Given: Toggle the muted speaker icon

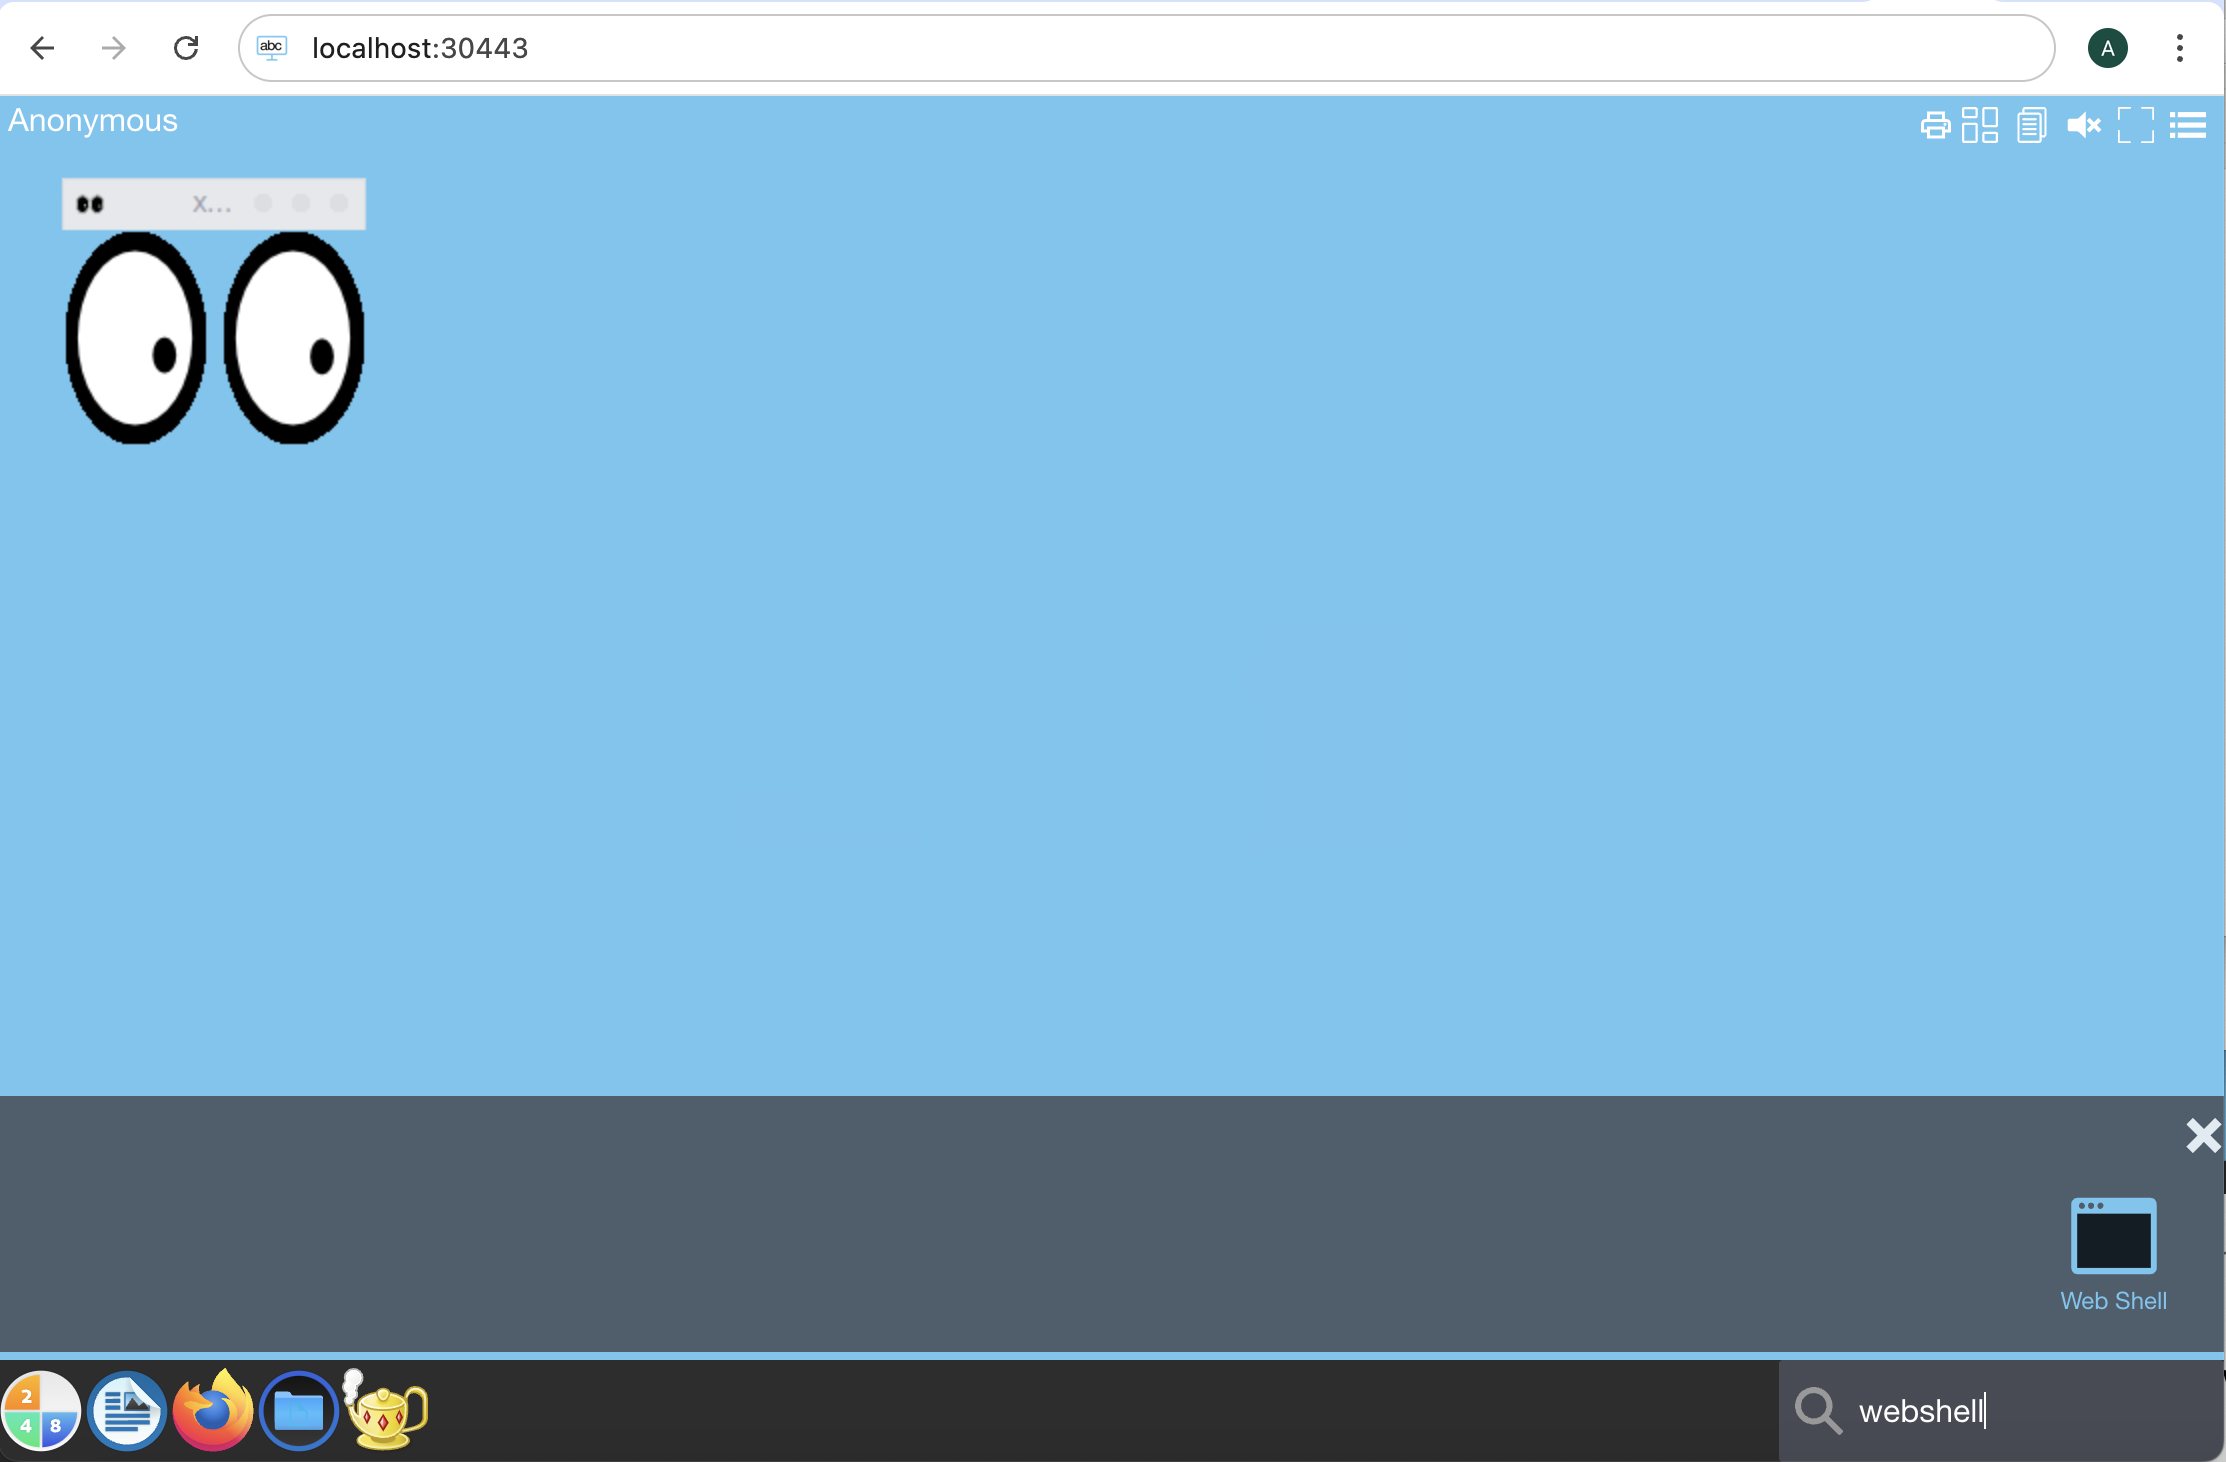Looking at the screenshot, I should tap(2084, 125).
